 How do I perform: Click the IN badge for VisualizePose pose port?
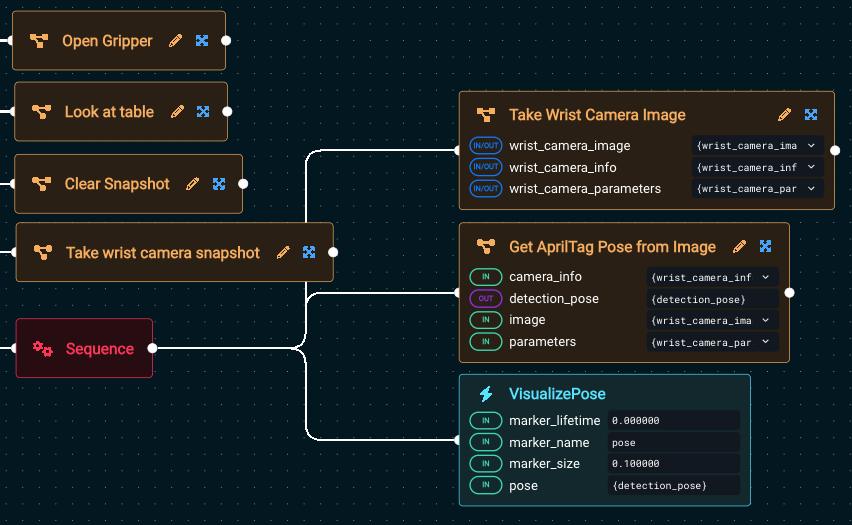pos(486,485)
